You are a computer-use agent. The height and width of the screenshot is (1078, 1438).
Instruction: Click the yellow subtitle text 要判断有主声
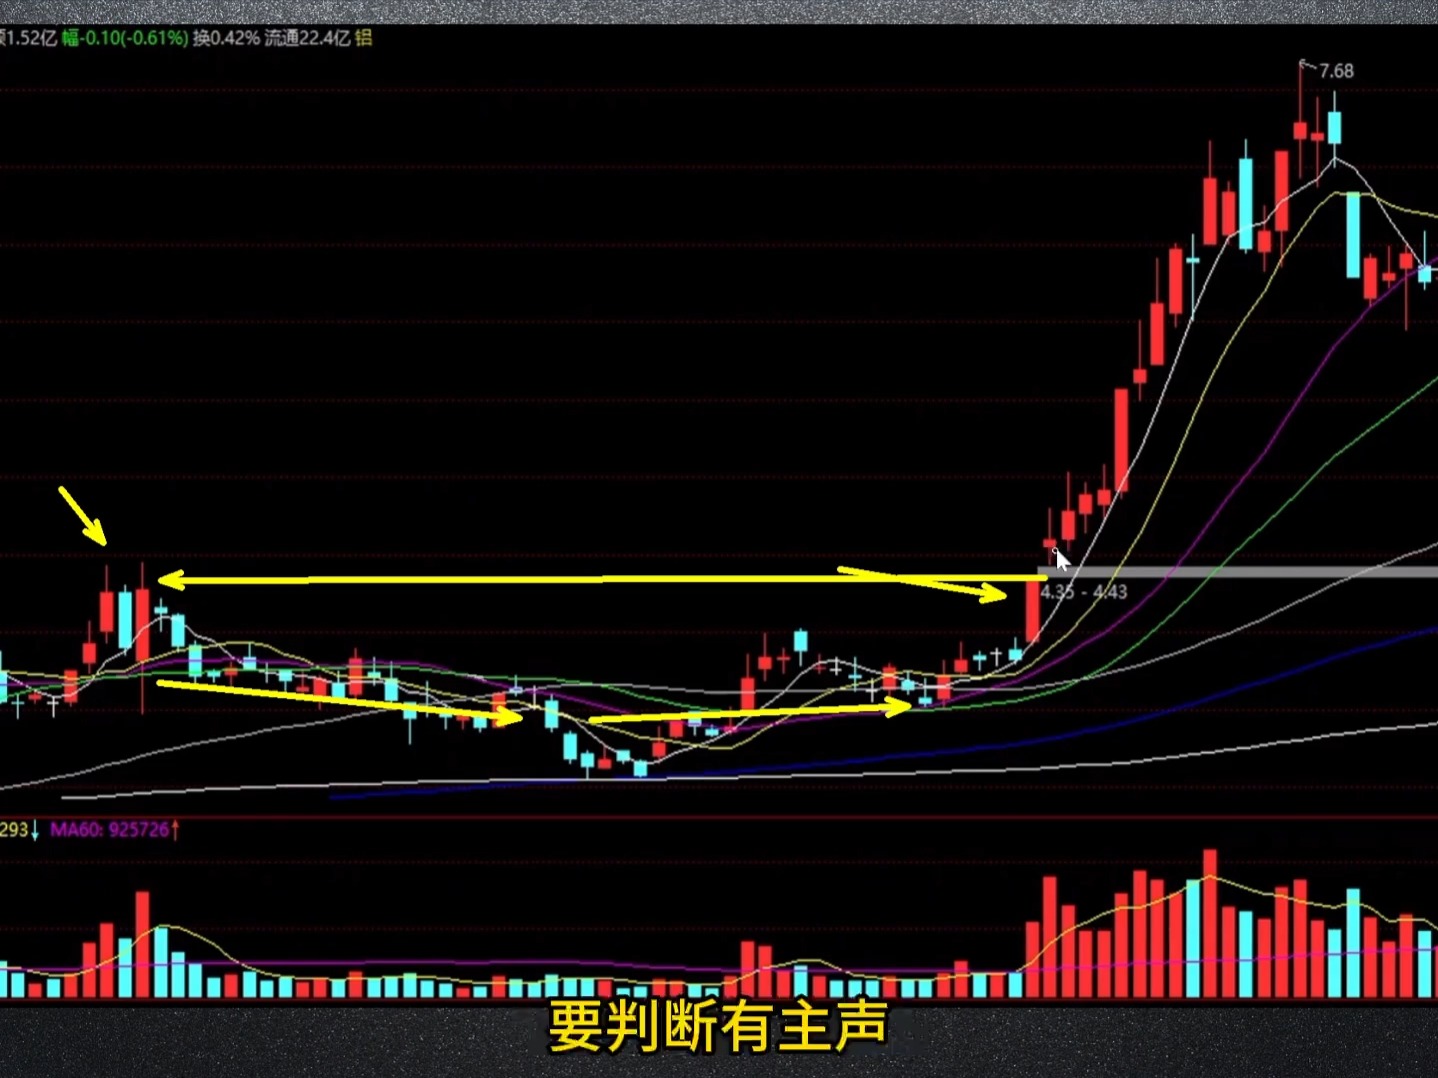718,1027
